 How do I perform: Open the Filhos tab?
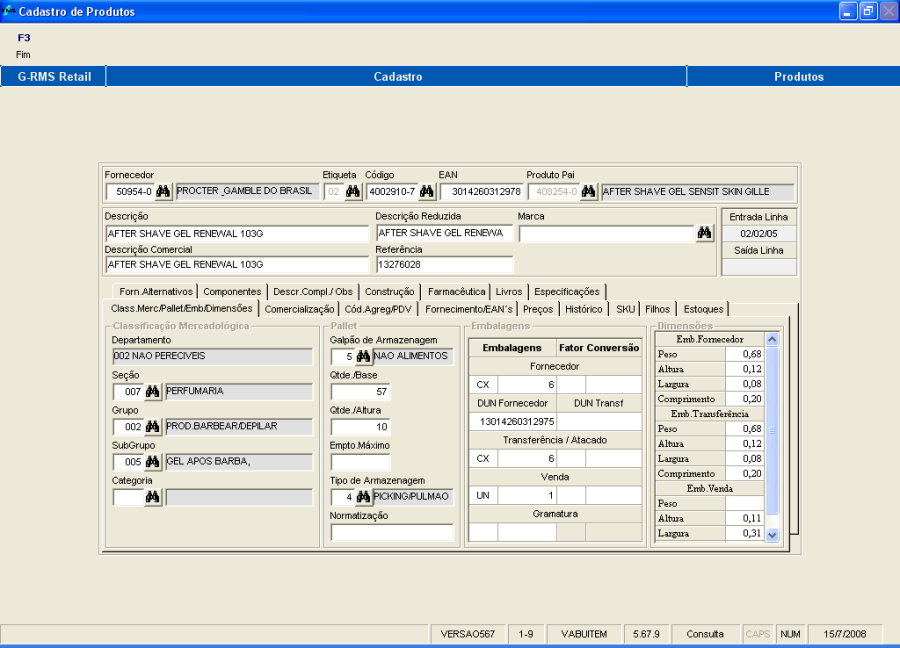point(657,309)
